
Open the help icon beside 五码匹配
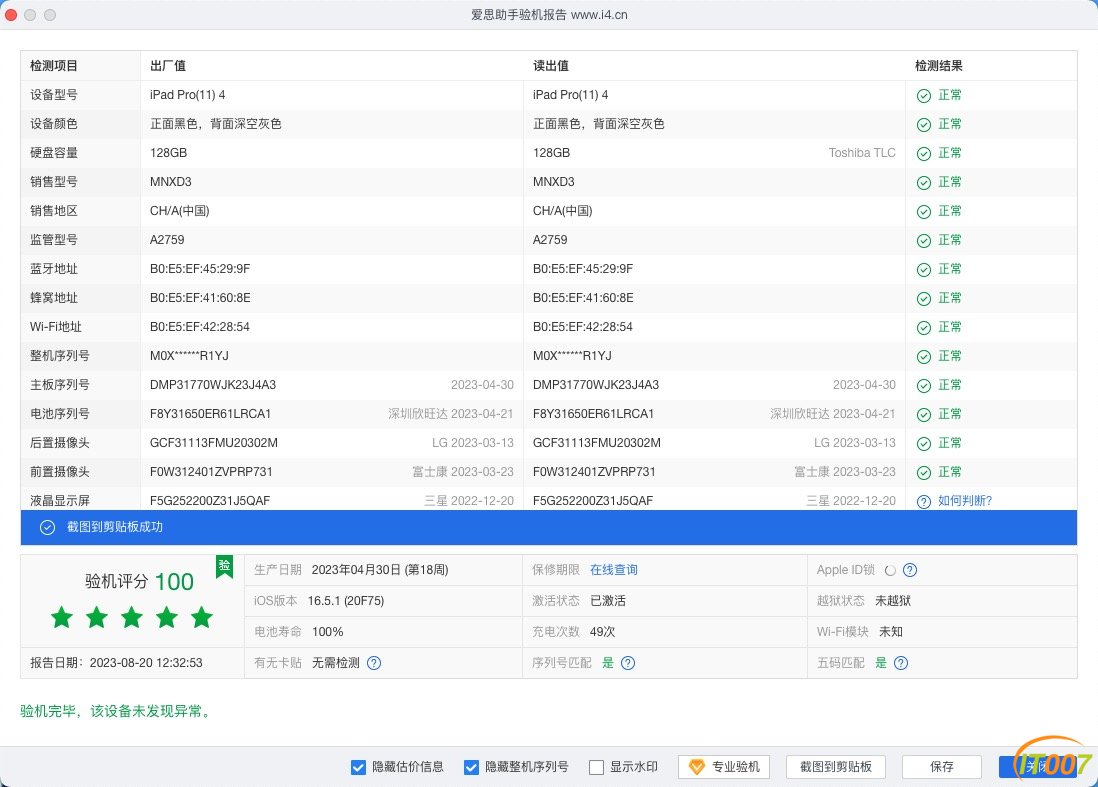tap(901, 663)
